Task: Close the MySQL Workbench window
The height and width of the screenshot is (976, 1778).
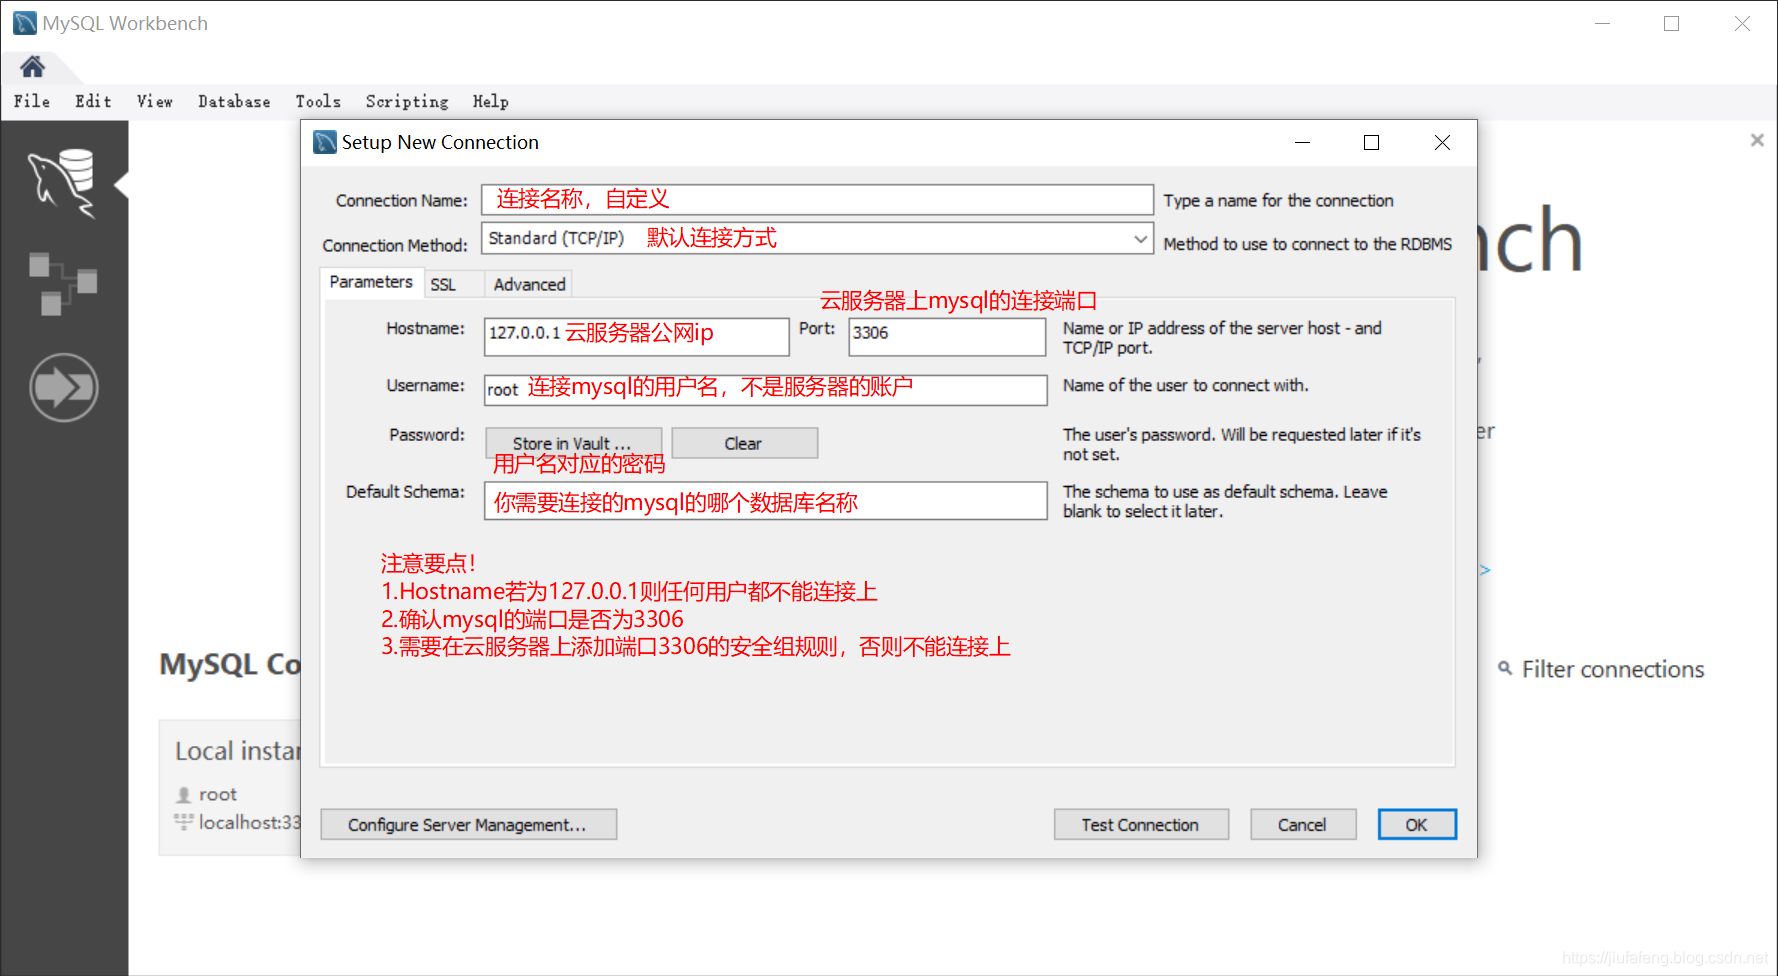Action: (1742, 23)
